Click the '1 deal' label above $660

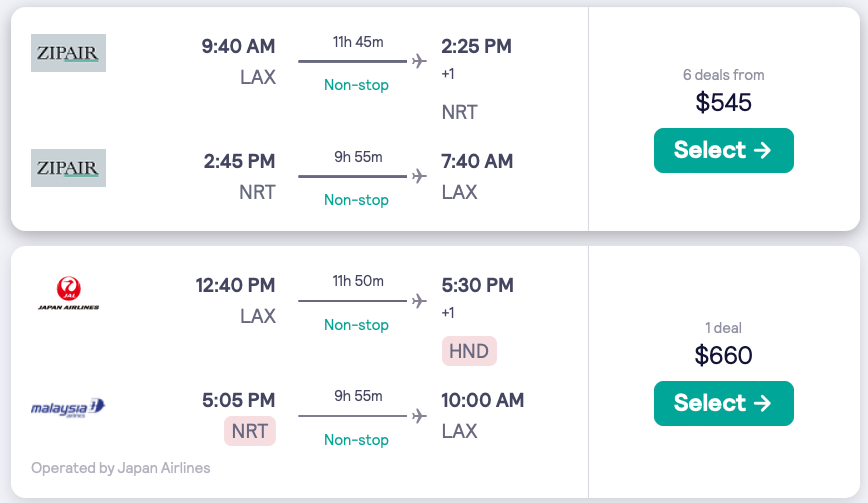point(723,328)
